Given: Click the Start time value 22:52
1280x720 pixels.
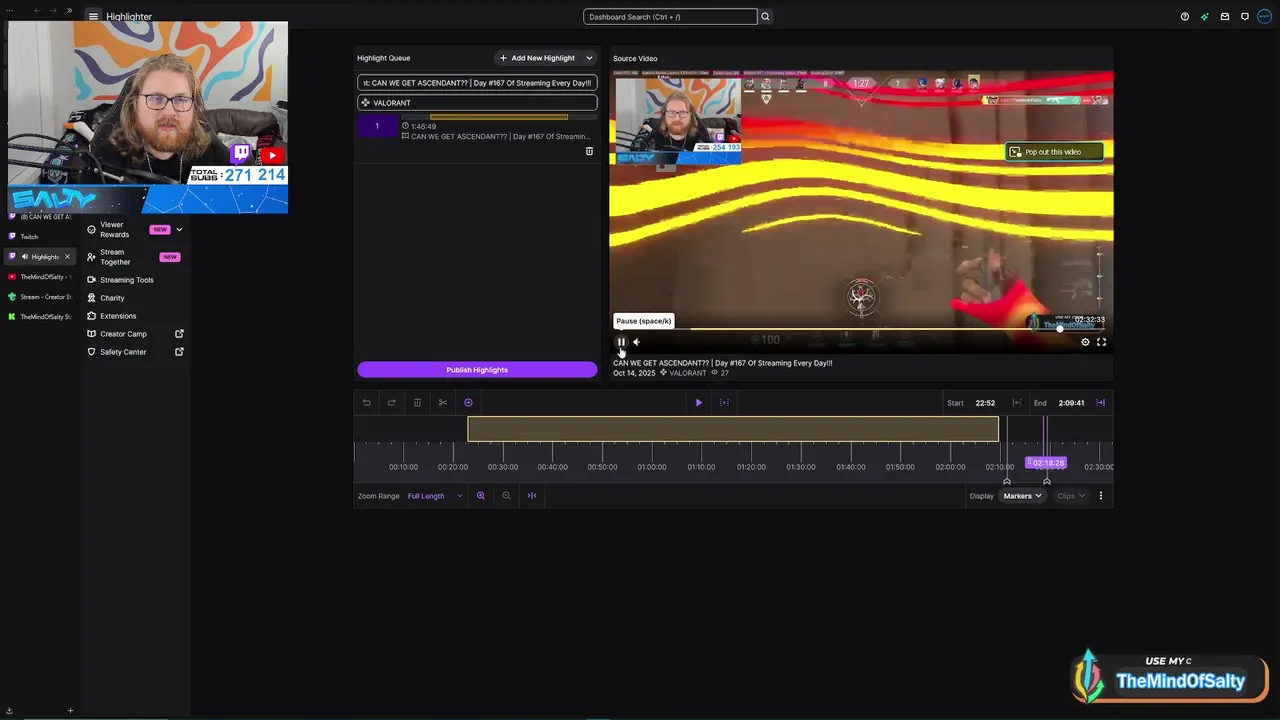Looking at the screenshot, I should pyautogui.click(x=985, y=403).
